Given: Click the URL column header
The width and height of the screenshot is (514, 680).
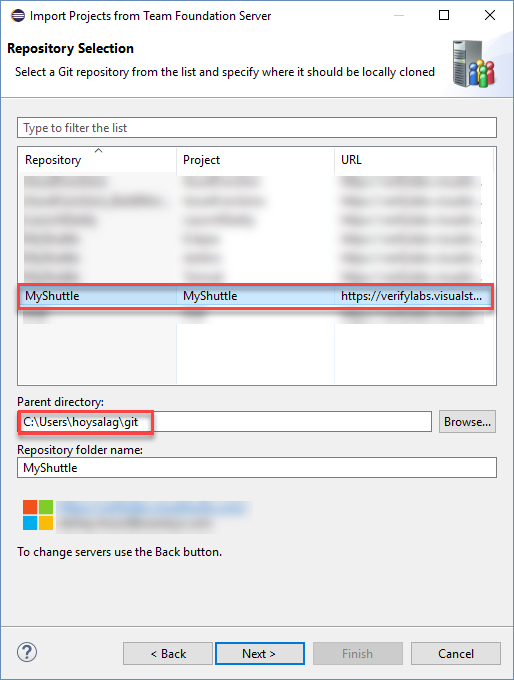Looking at the screenshot, I should coord(414,160).
